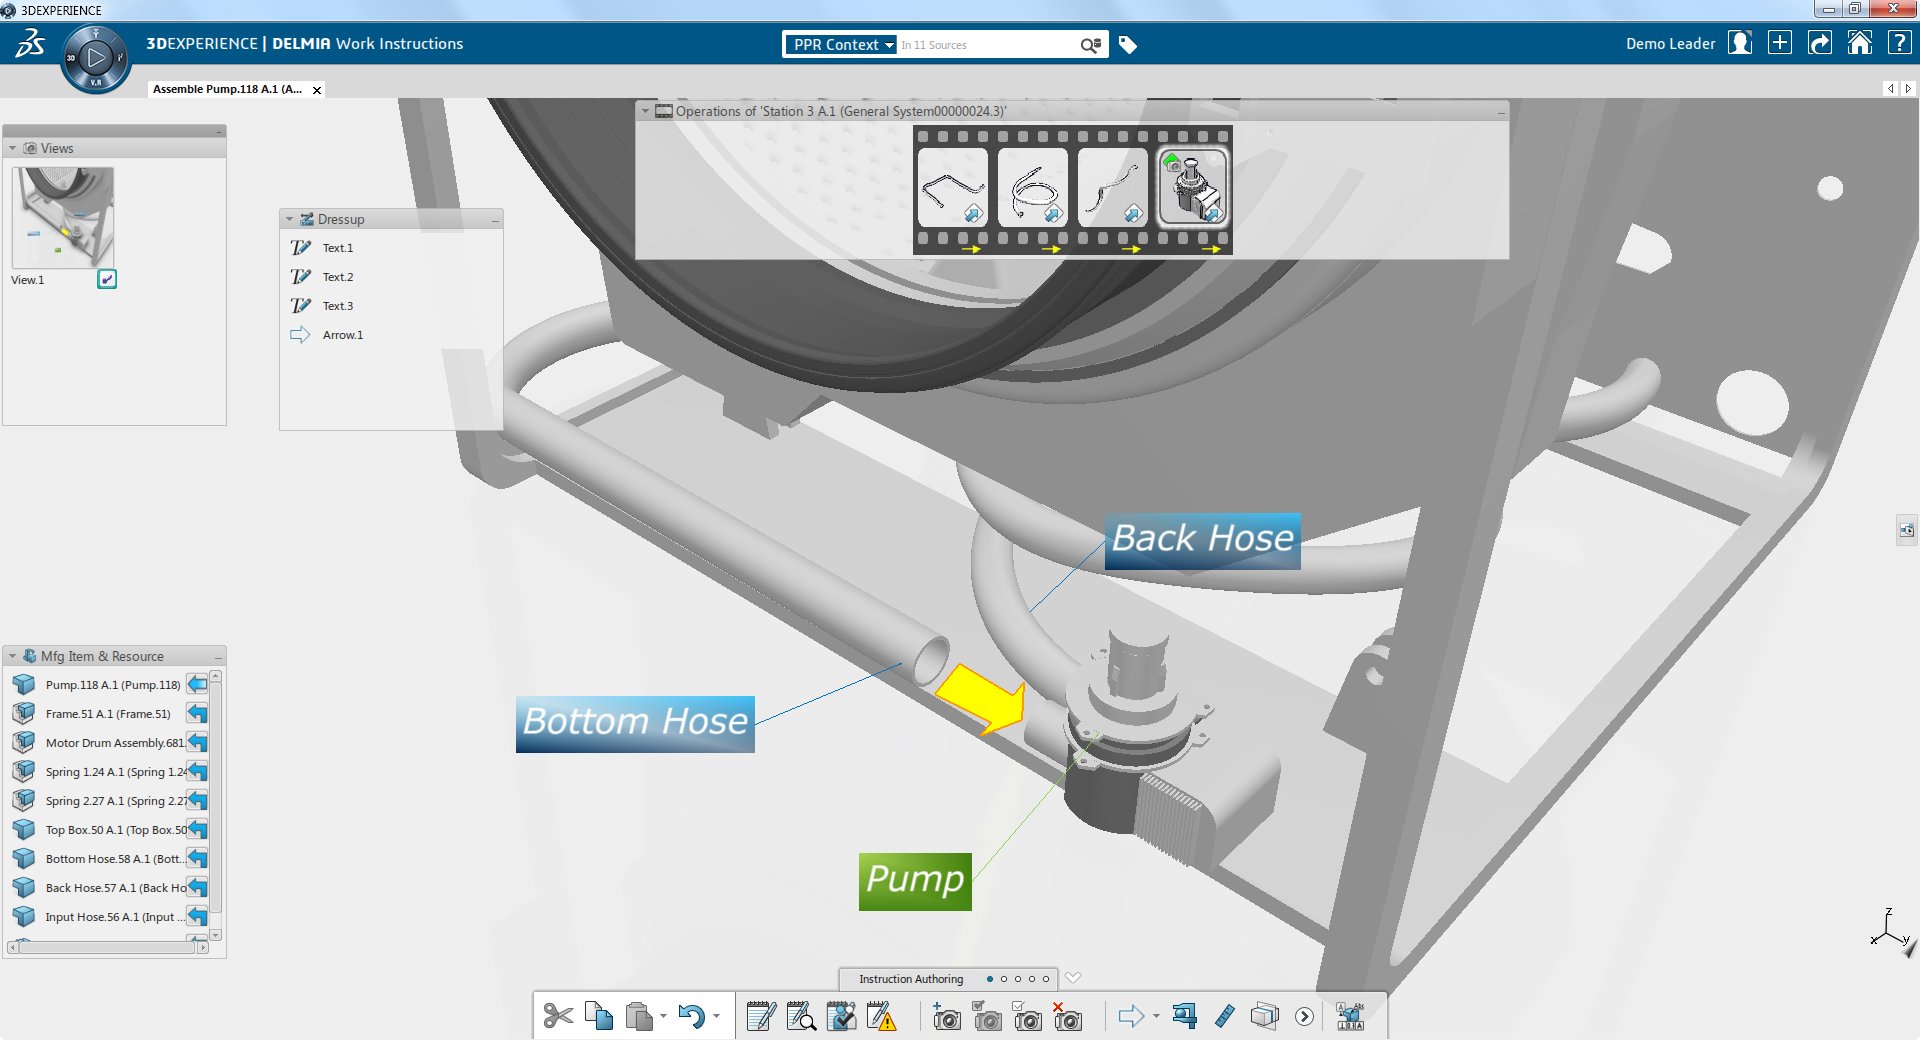Open the PPR Context dropdown
The height and width of the screenshot is (1040, 1920).
click(840, 45)
